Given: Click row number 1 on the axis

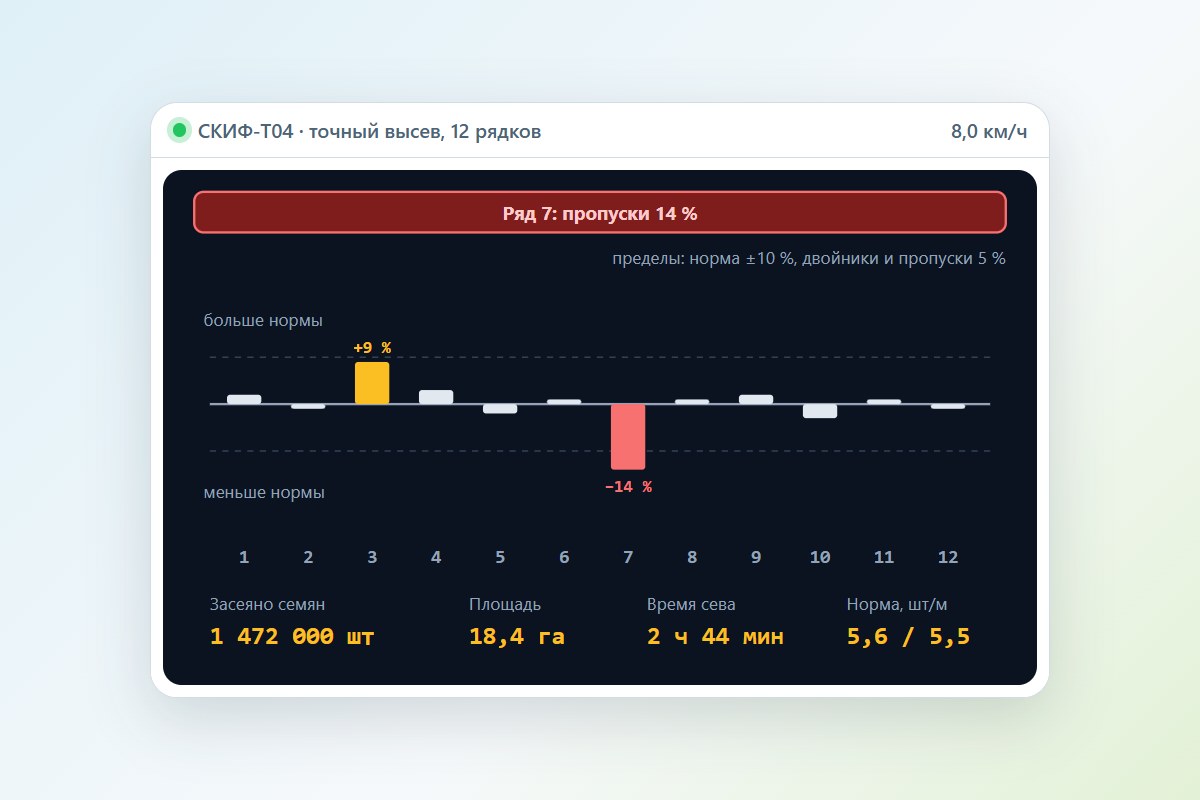Looking at the screenshot, I should click(244, 558).
